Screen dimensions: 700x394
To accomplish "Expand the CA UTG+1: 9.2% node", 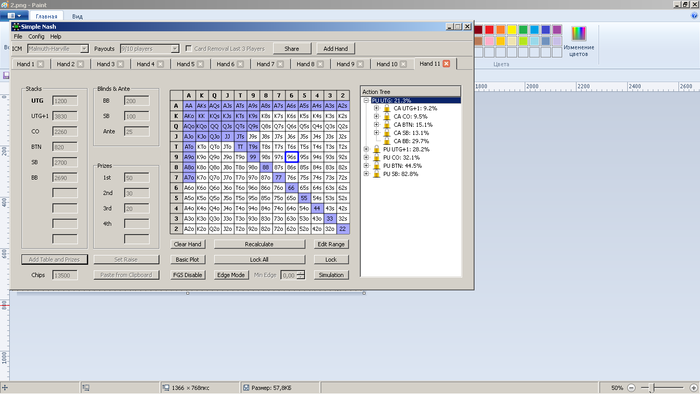I will (x=376, y=108).
